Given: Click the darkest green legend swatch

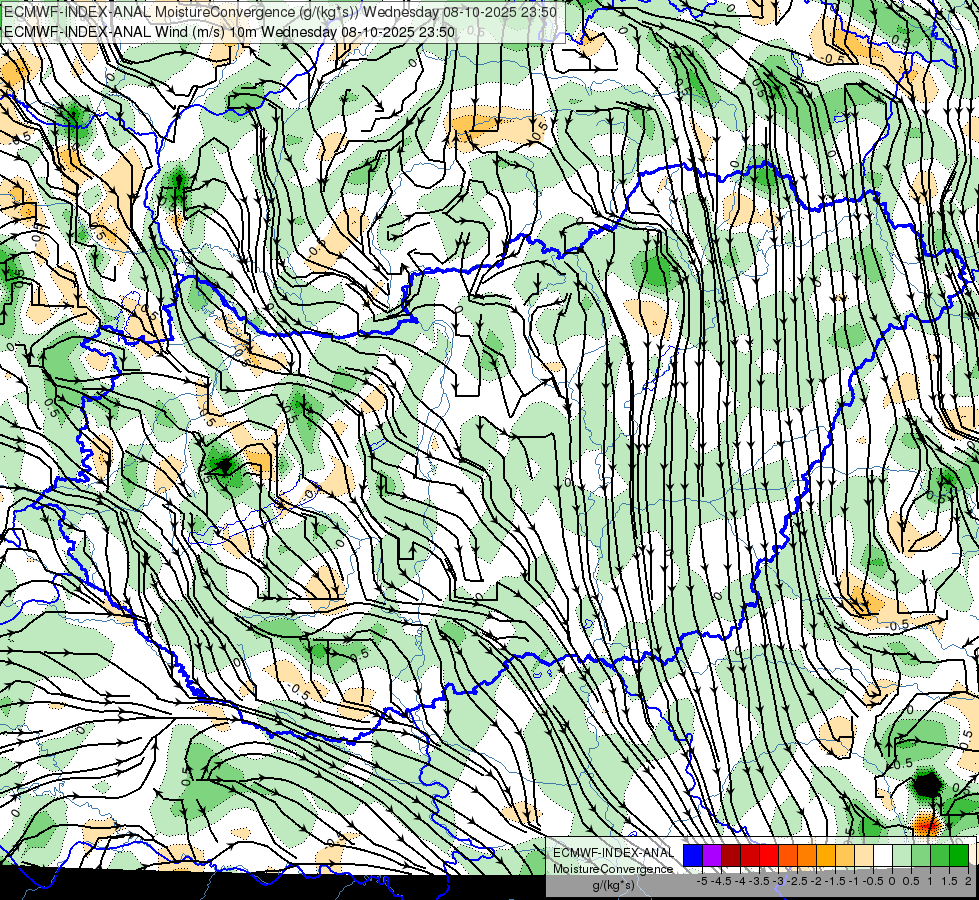Looking at the screenshot, I should click(959, 855).
